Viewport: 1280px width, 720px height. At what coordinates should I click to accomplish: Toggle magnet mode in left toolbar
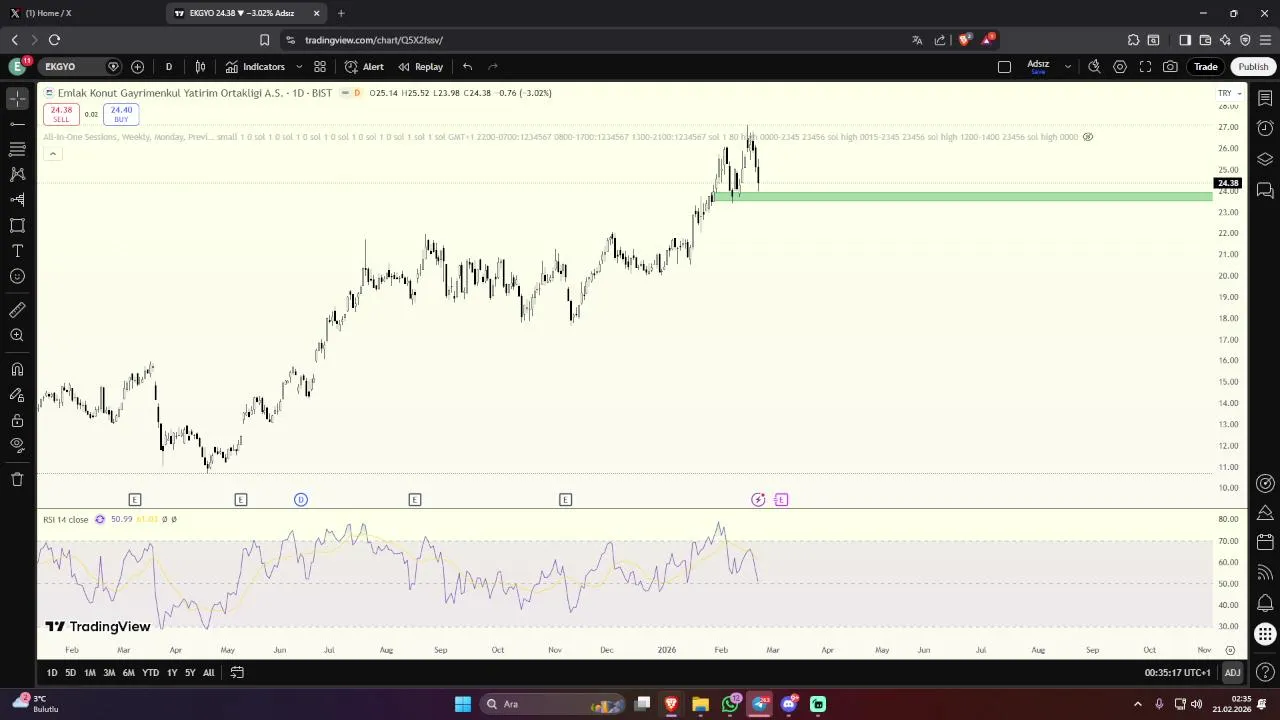tap(17, 369)
